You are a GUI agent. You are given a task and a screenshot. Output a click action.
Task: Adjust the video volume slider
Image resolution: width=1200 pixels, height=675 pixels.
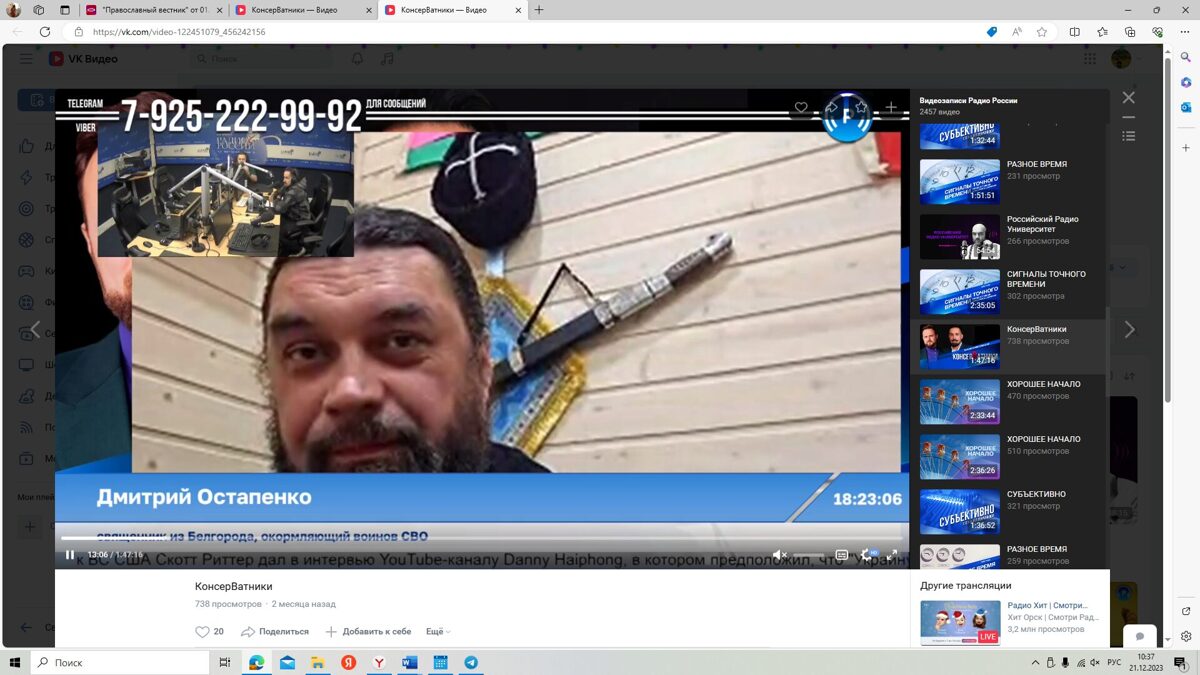point(809,554)
